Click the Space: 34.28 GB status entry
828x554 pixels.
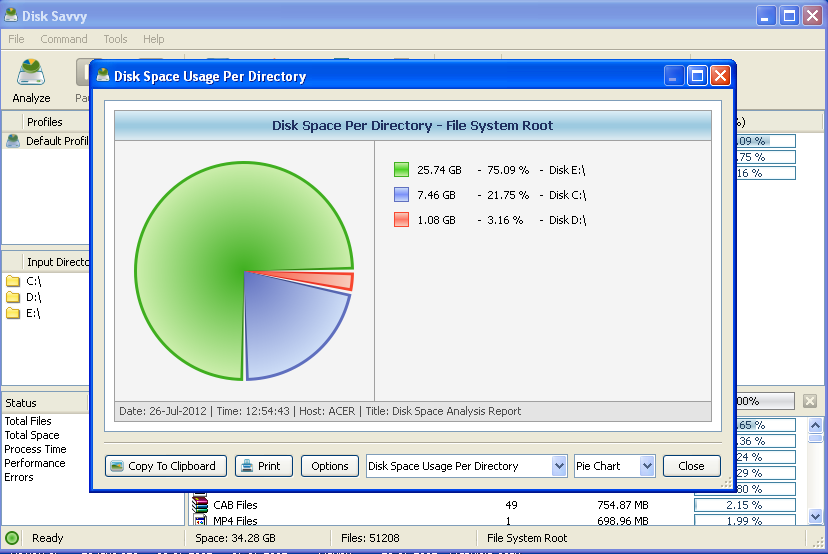point(235,538)
